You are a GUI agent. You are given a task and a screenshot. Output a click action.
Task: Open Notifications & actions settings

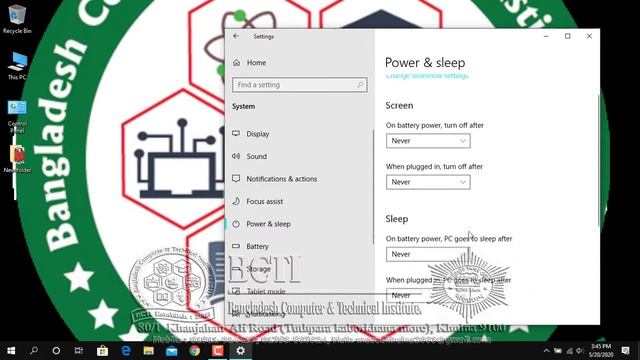click(x=282, y=179)
